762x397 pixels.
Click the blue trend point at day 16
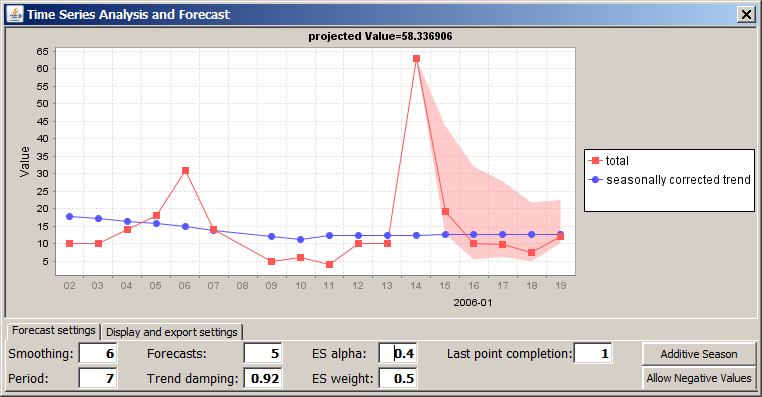(474, 235)
